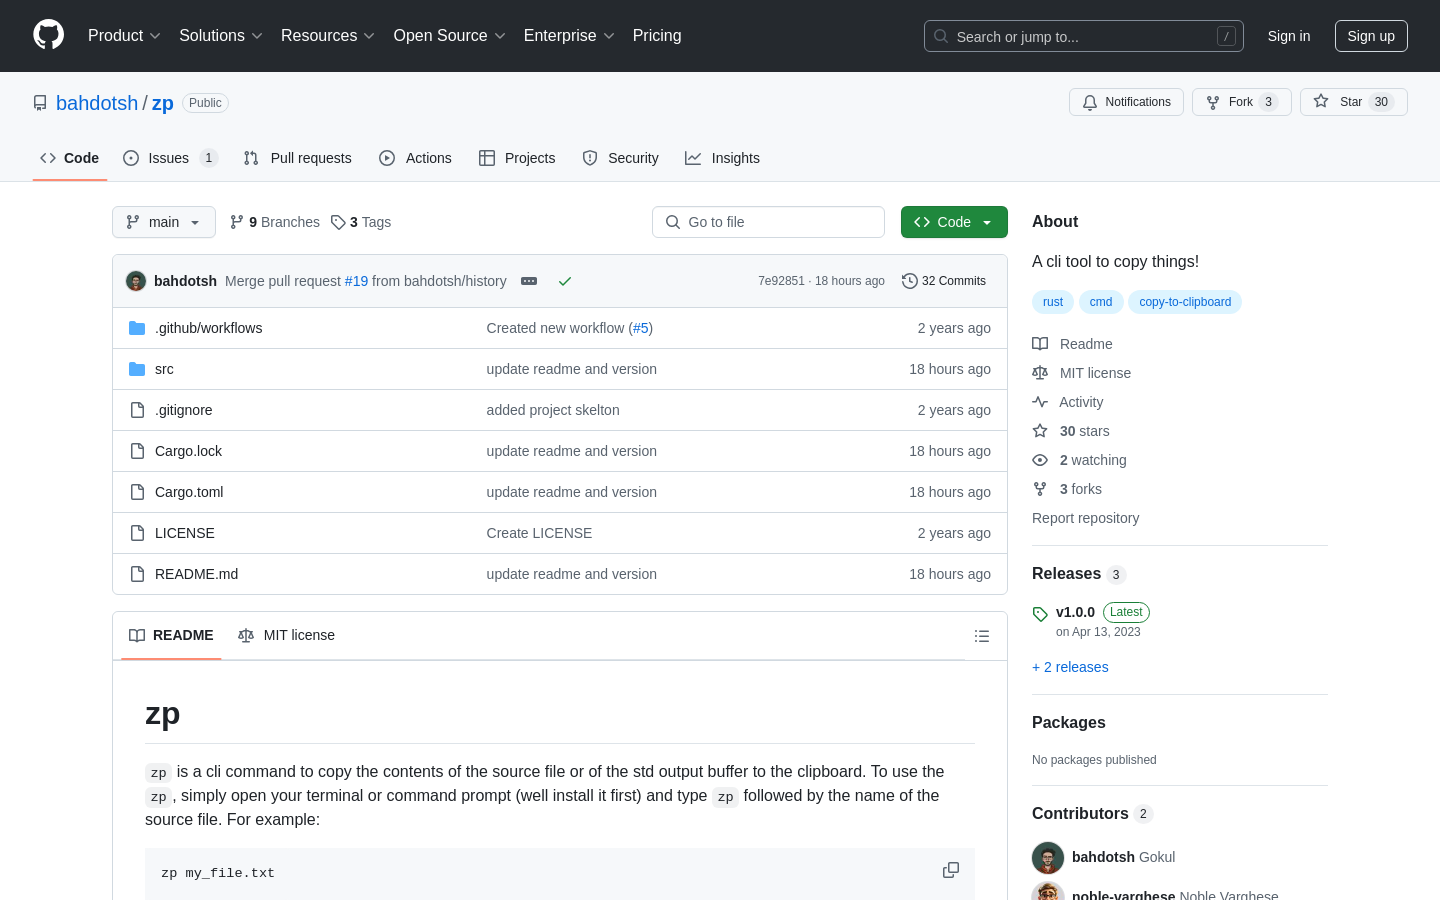Switch to Pull requests tab
The height and width of the screenshot is (900, 1440).
click(x=298, y=158)
